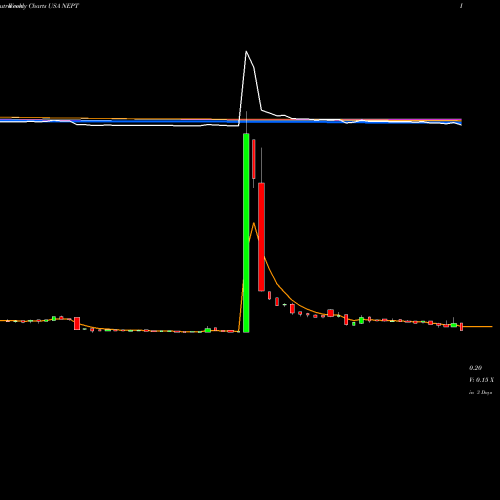The image size is (500, 500).
Task: Click the tall green candlestick
Action: point(246,233)
